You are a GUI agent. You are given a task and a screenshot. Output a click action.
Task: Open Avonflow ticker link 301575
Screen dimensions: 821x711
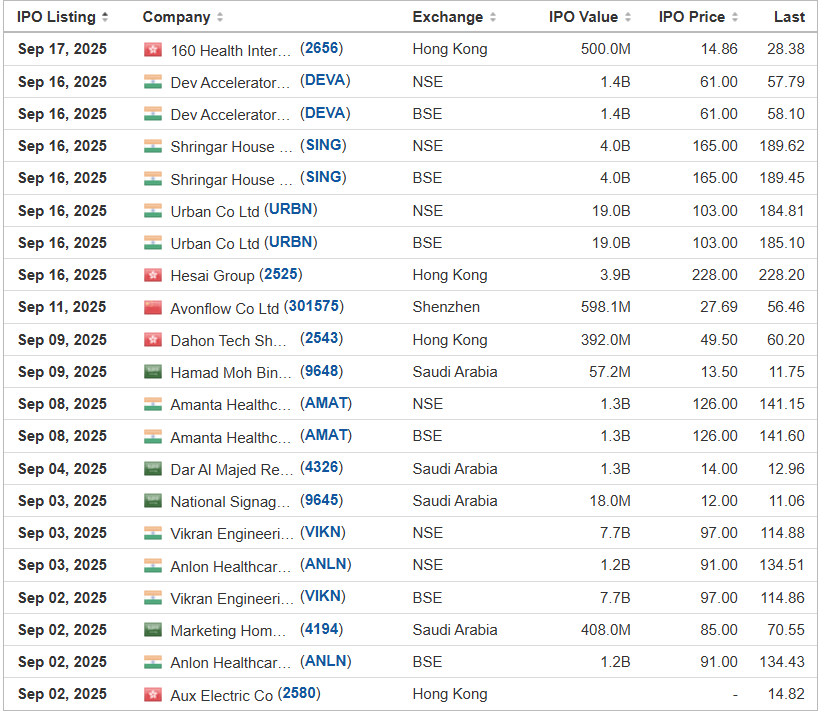(x=314, y=306)
